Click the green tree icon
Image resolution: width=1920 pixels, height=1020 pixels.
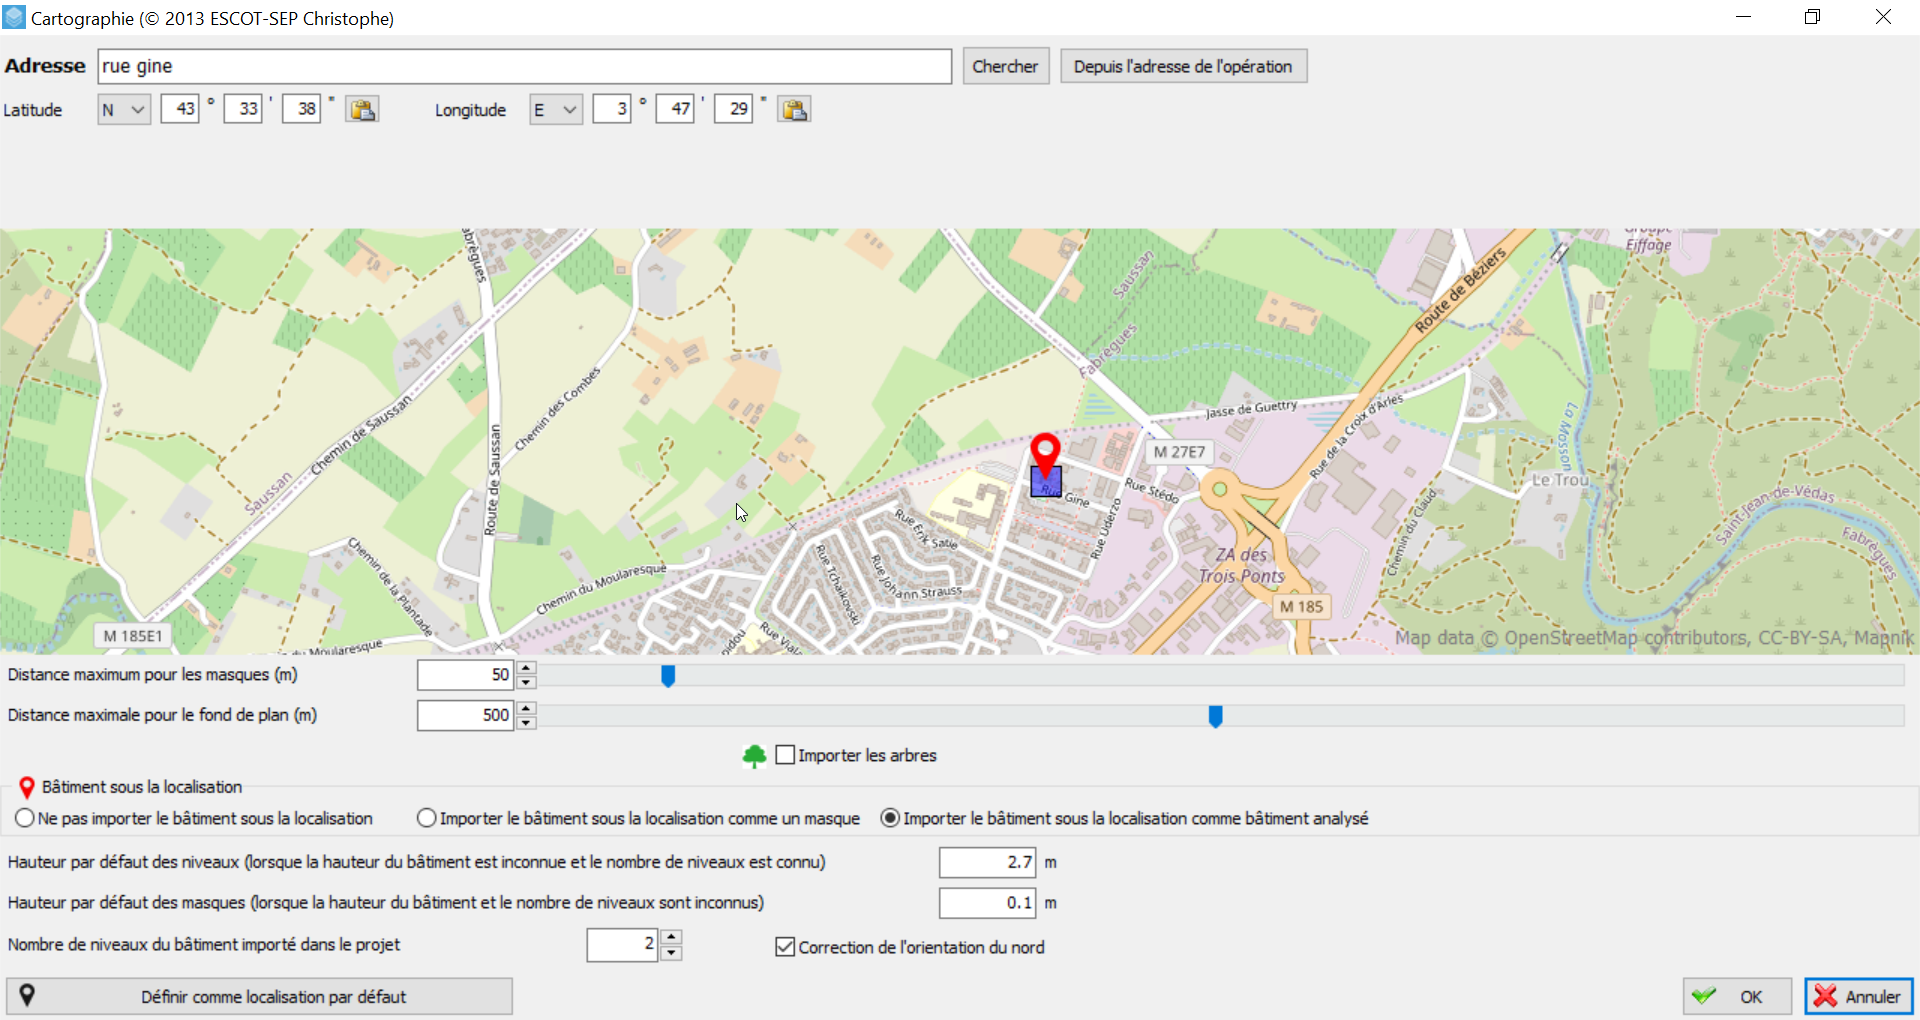754,756
